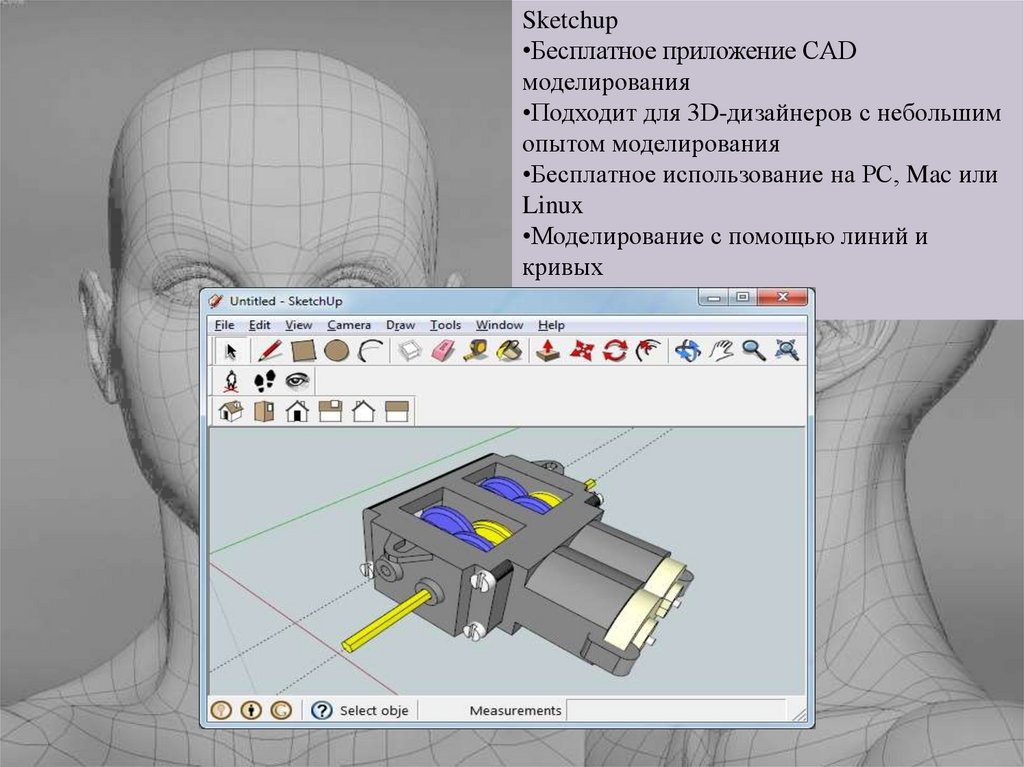Switch to the Iso standard view

point(231,411)
